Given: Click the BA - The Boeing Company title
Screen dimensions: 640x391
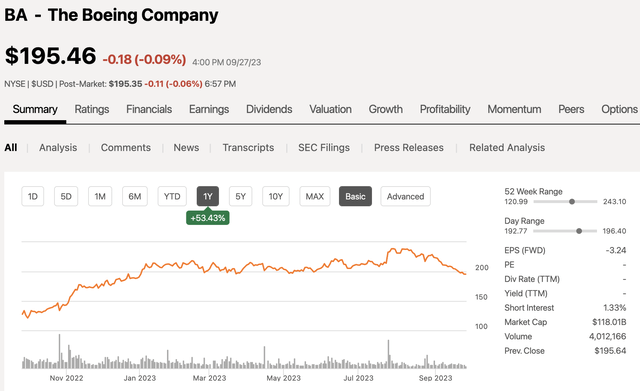Looking at the screenshot, I should coord(111,15).
